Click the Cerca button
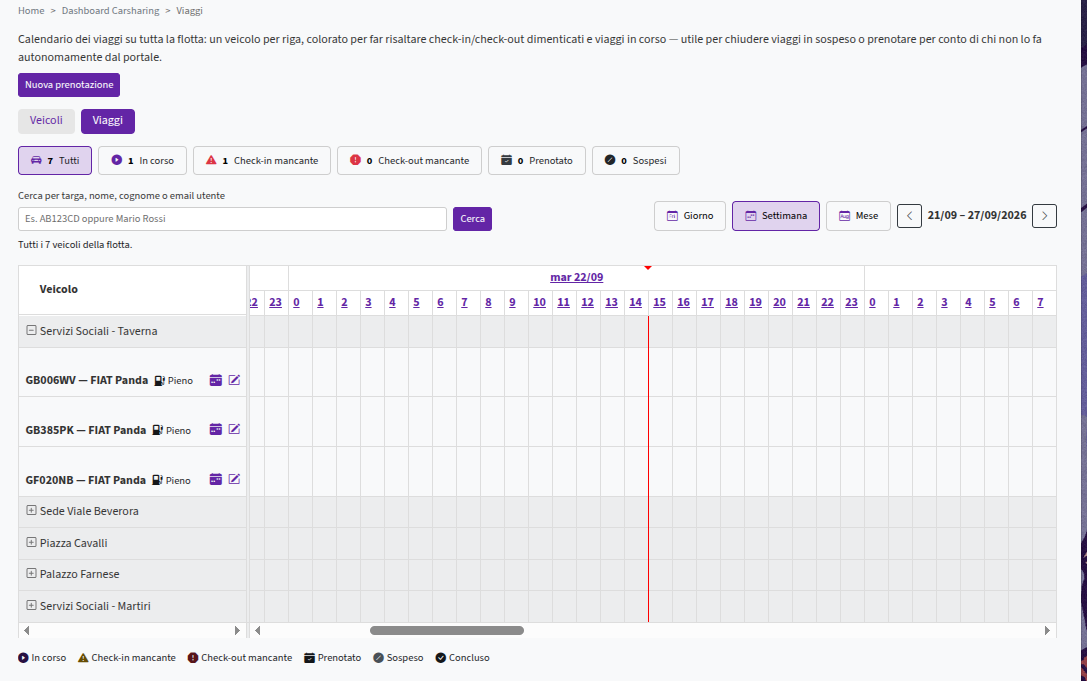 tap(472, 218)
